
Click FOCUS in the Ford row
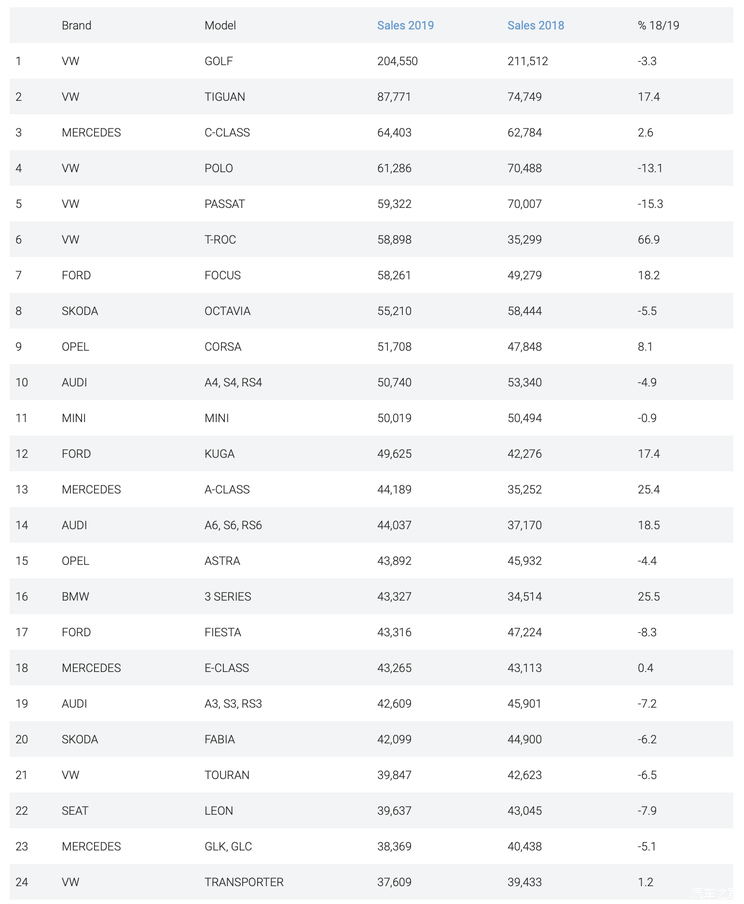click(222, 276)
